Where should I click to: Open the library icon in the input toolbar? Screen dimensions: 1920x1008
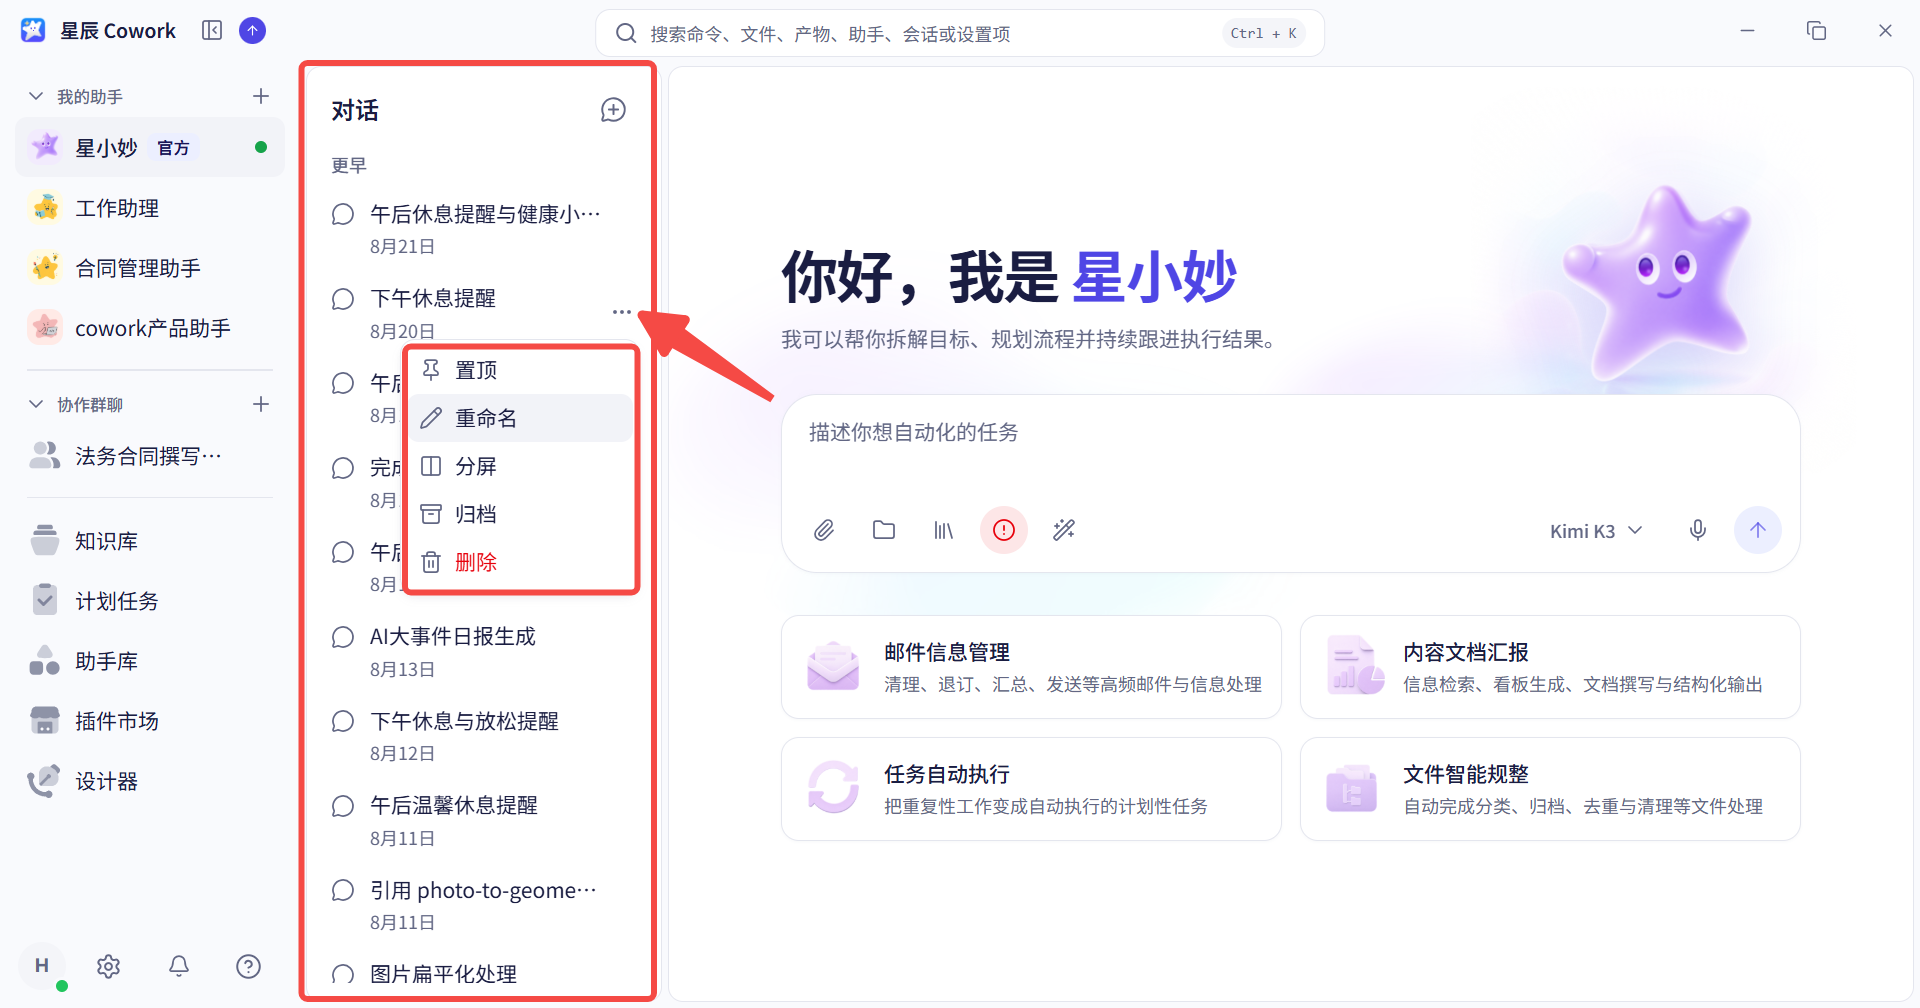tap(944, 530)
